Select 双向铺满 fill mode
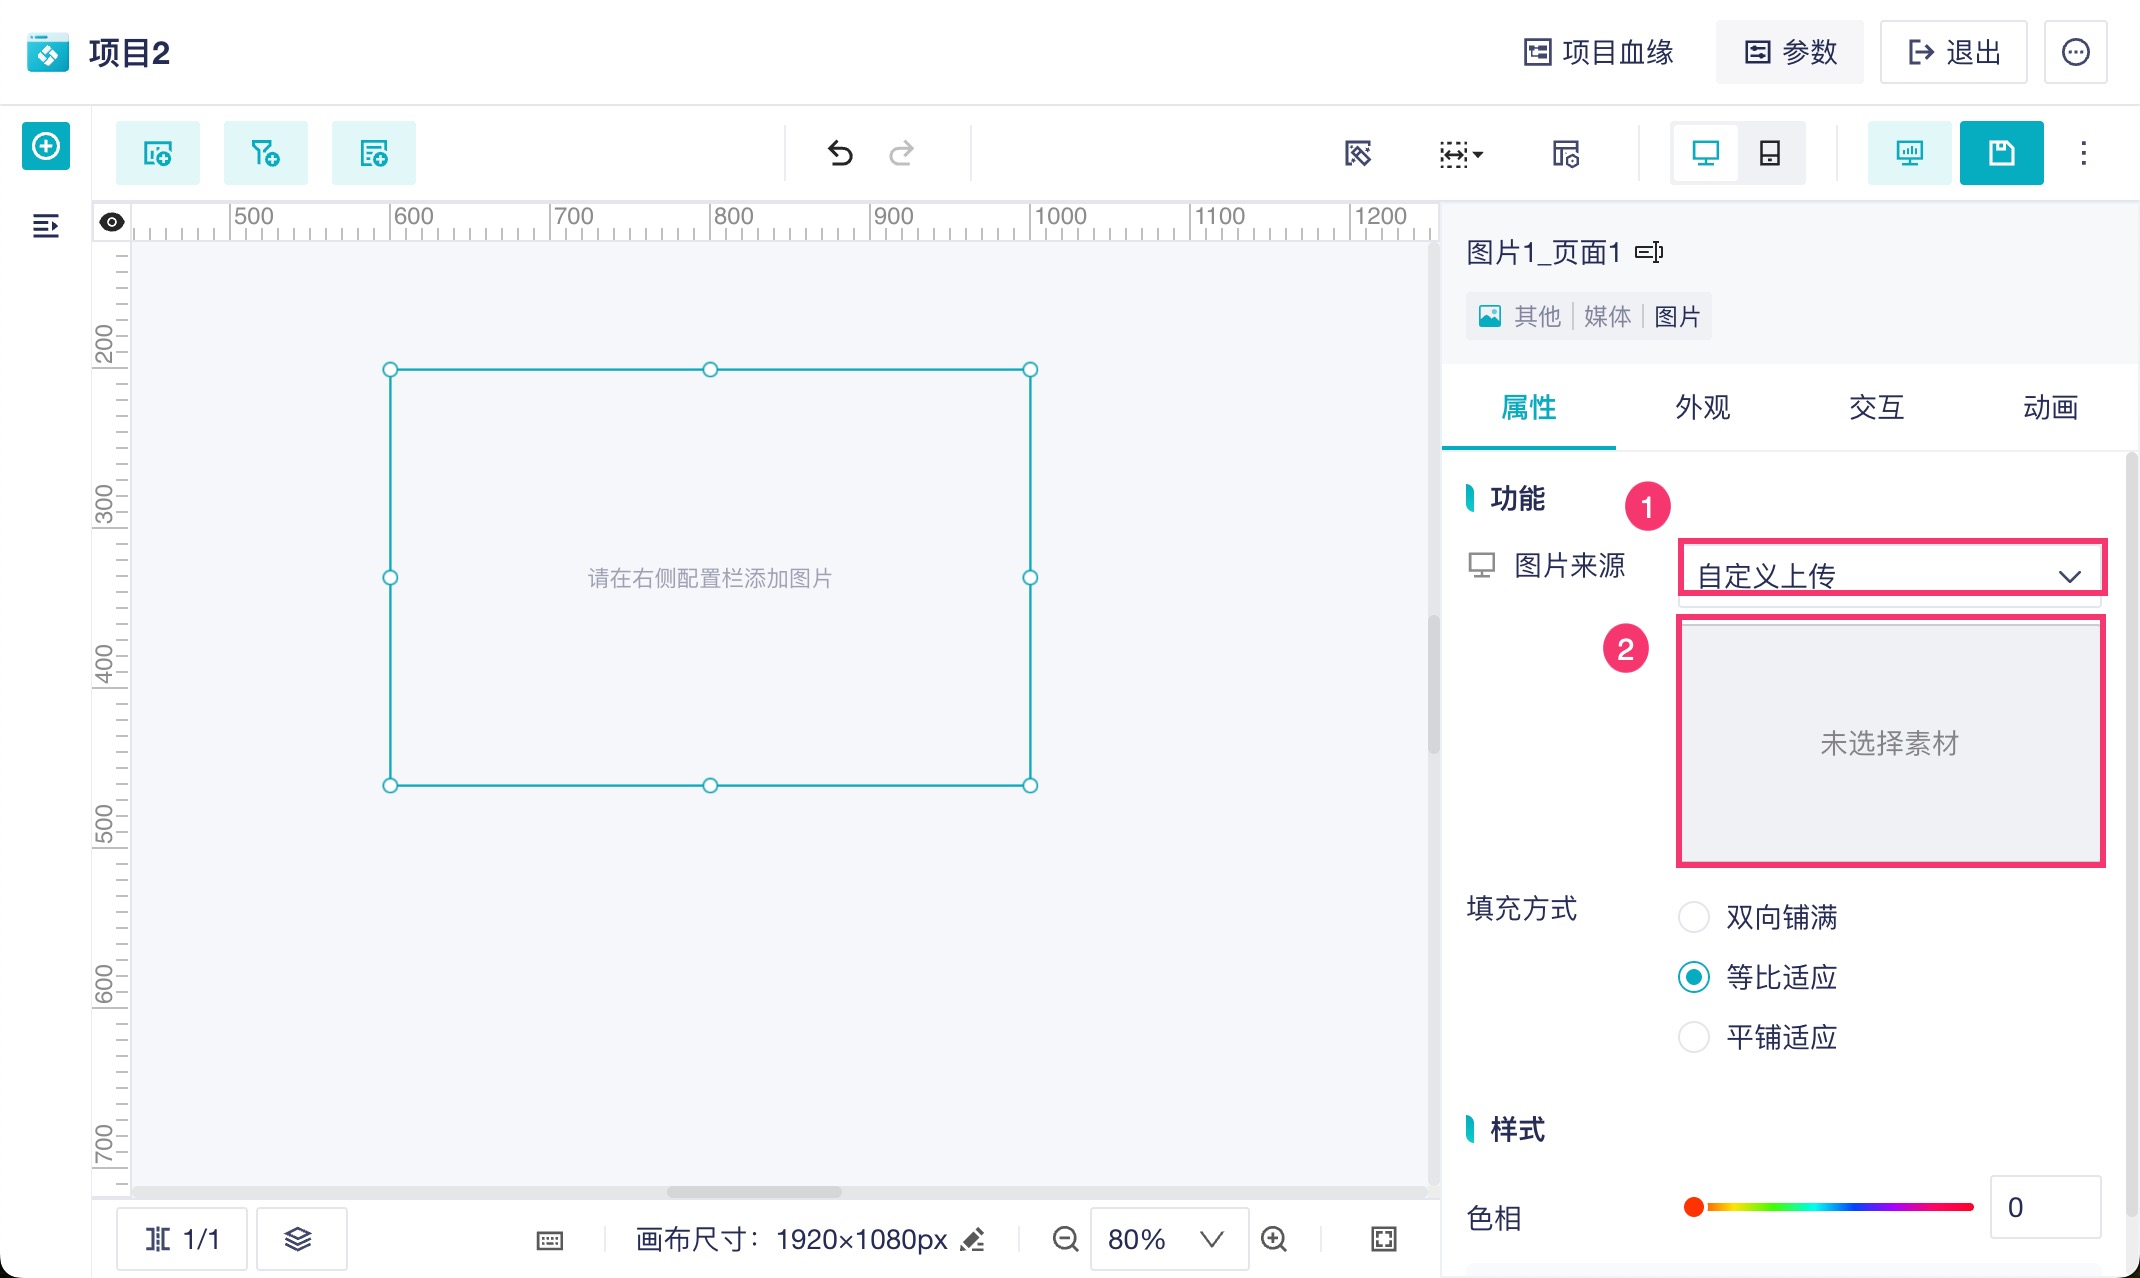This screenshot has height=1278, width=2140. 1694,917
